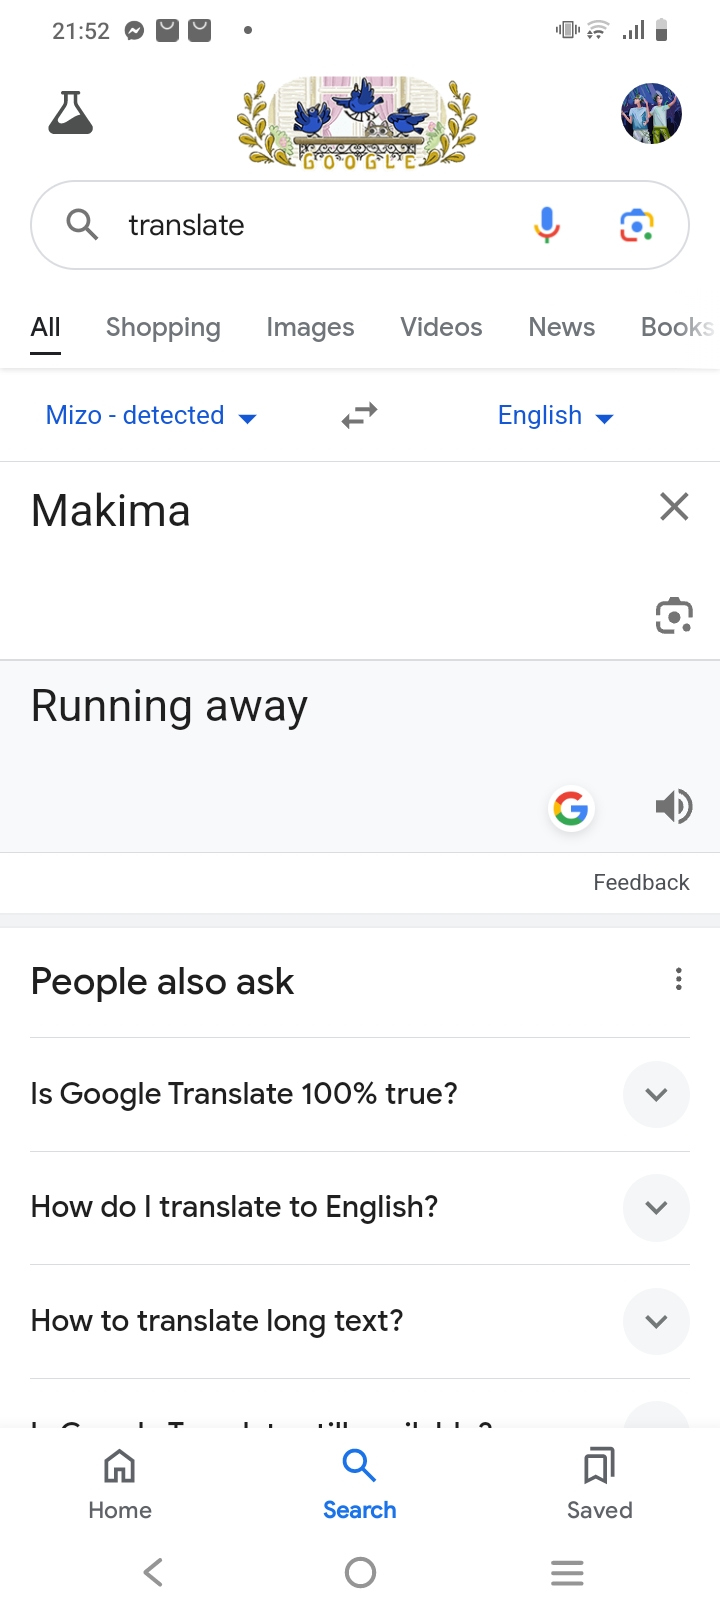The image size is (720, 1612).
Task: Open the profile account avatar
Action: coord(651,113)
